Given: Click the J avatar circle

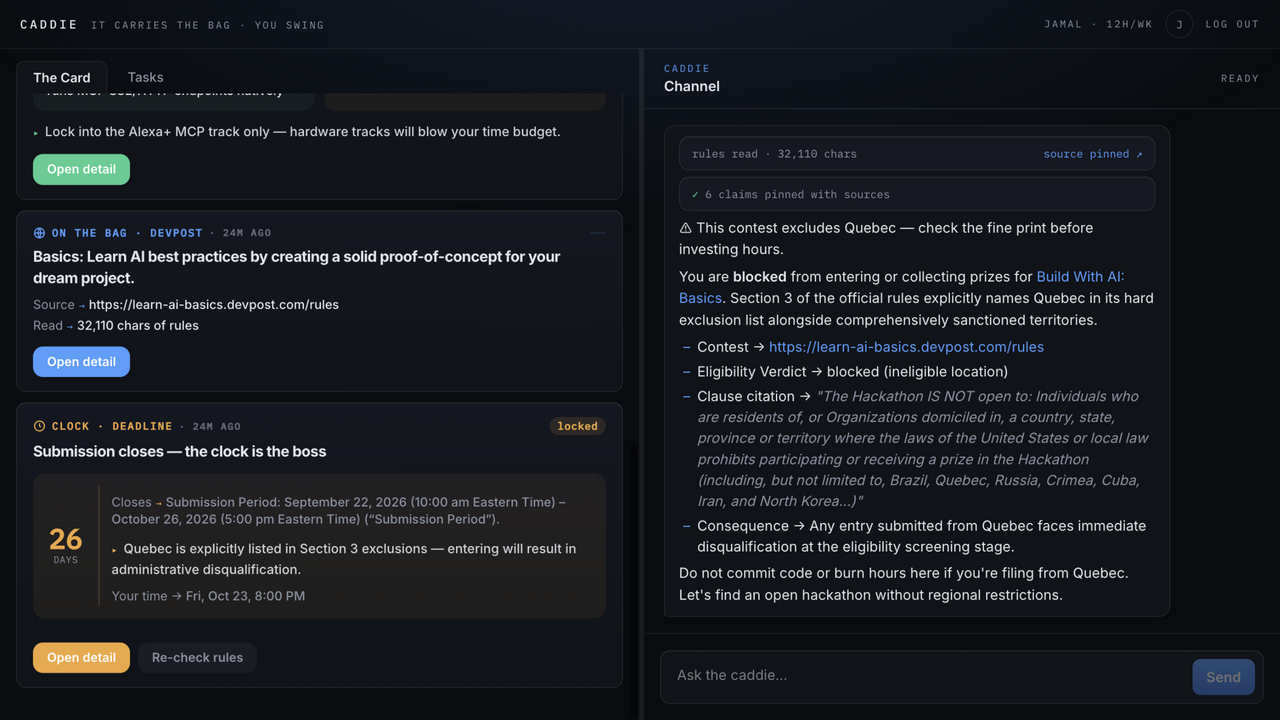Looking at the screenshot, I should pos(1179,24).
